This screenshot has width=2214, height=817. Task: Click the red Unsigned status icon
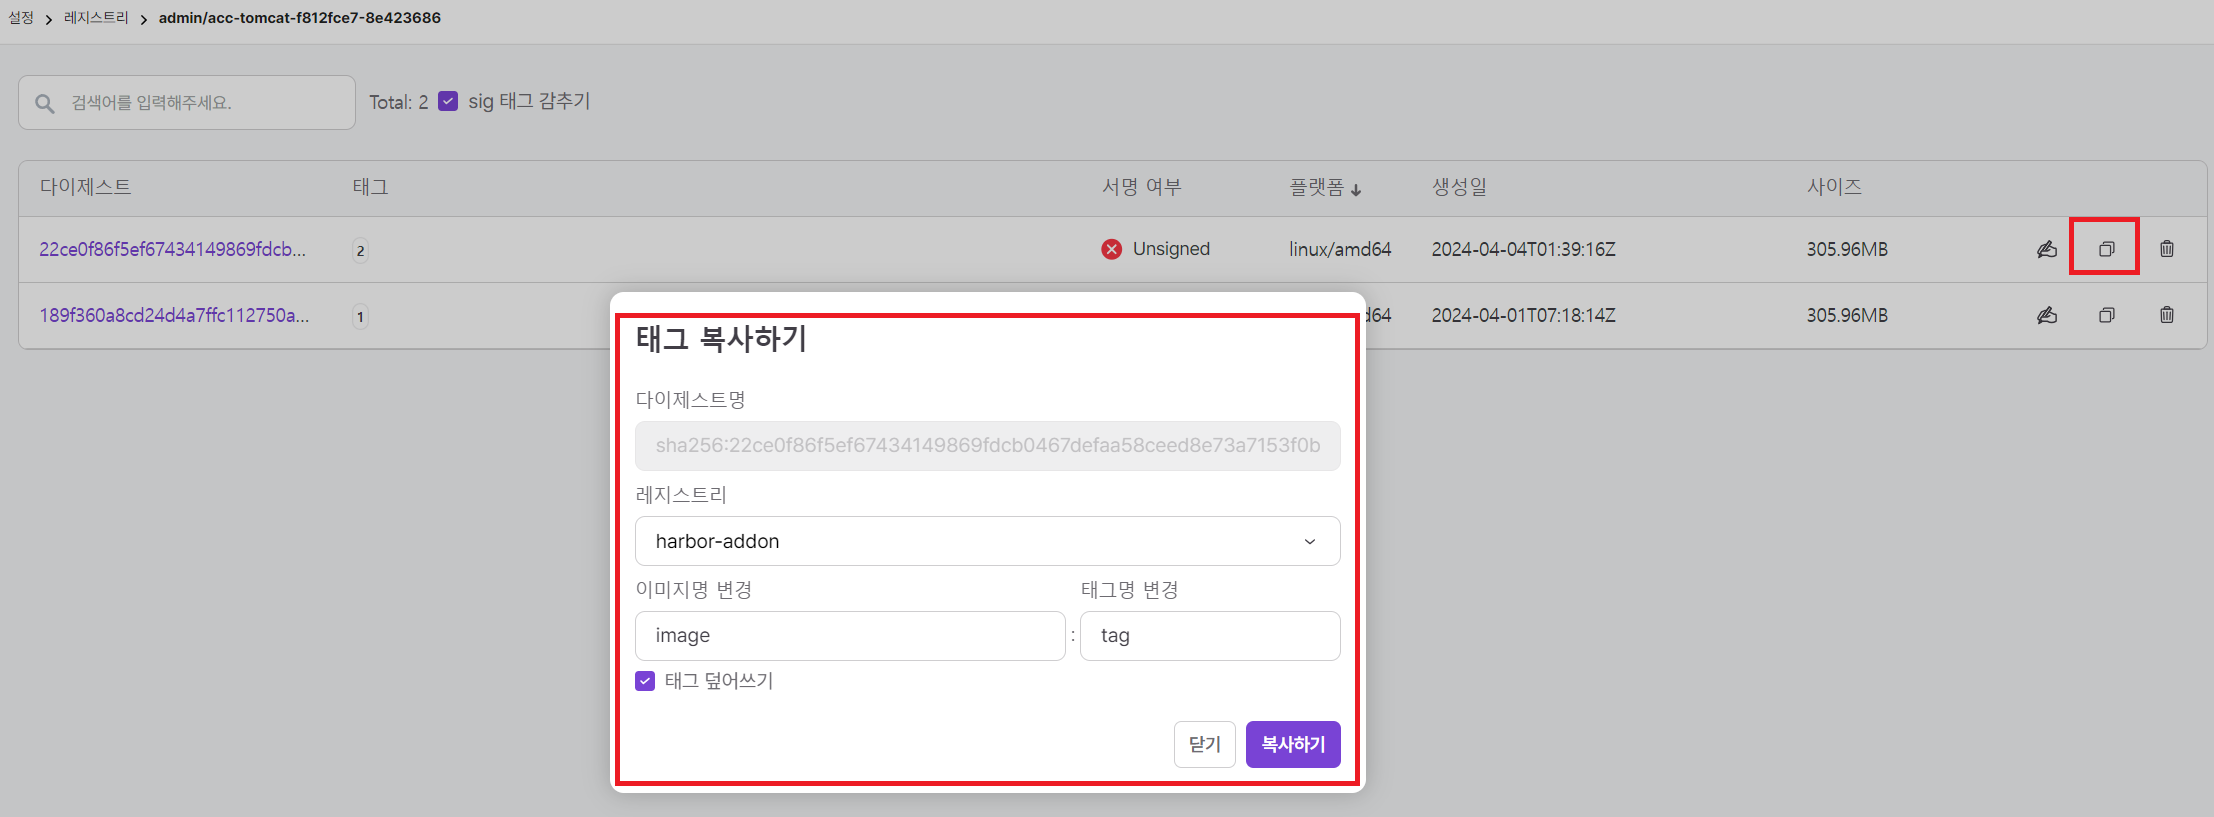pos(1111,249)
